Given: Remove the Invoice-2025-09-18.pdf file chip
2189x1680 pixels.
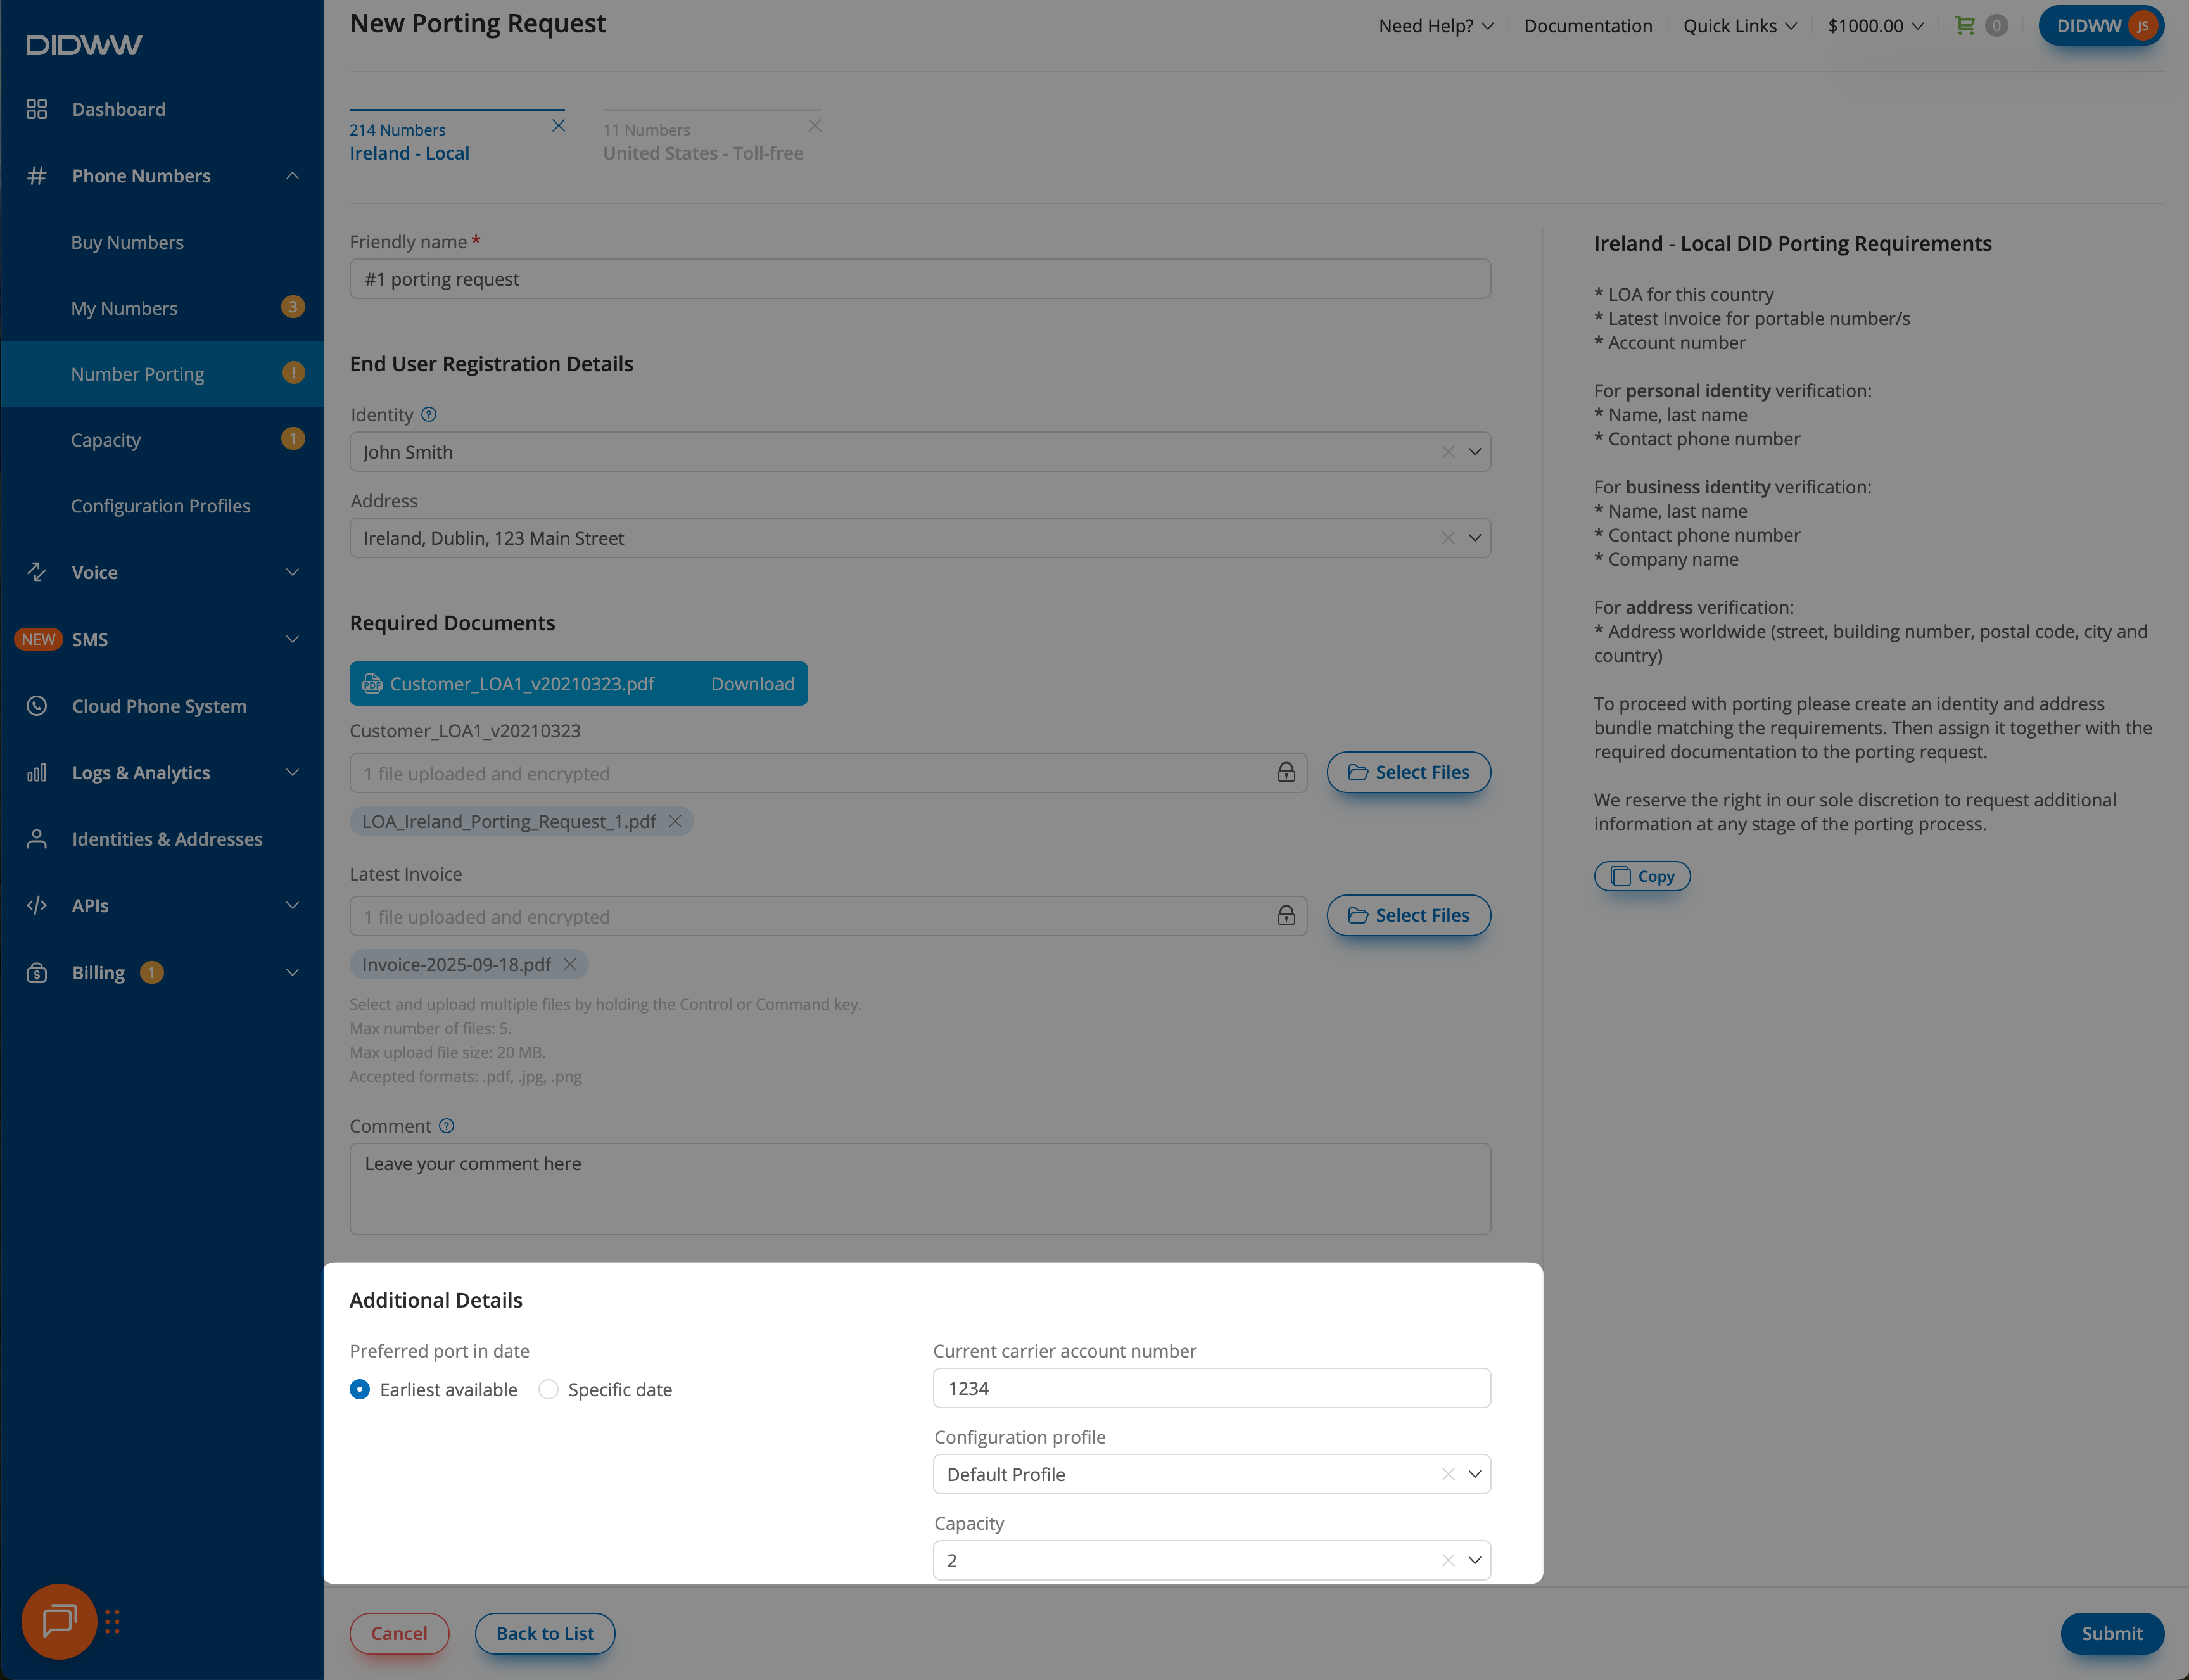Looking at the screenshot, I should 570,964.
